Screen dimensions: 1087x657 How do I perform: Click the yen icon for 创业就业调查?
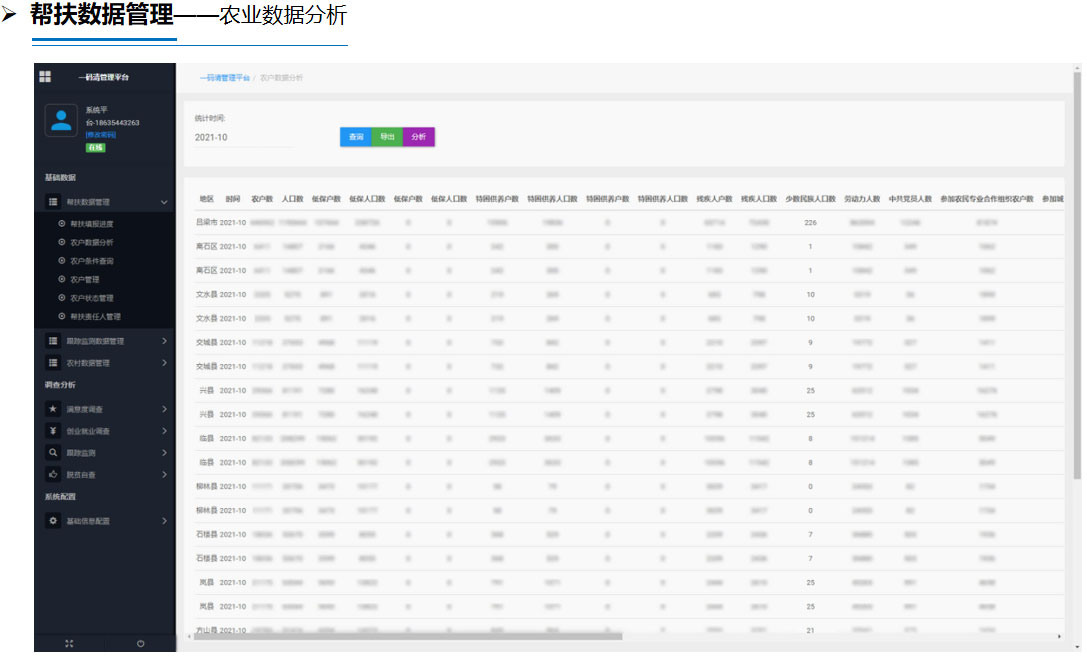53,431
